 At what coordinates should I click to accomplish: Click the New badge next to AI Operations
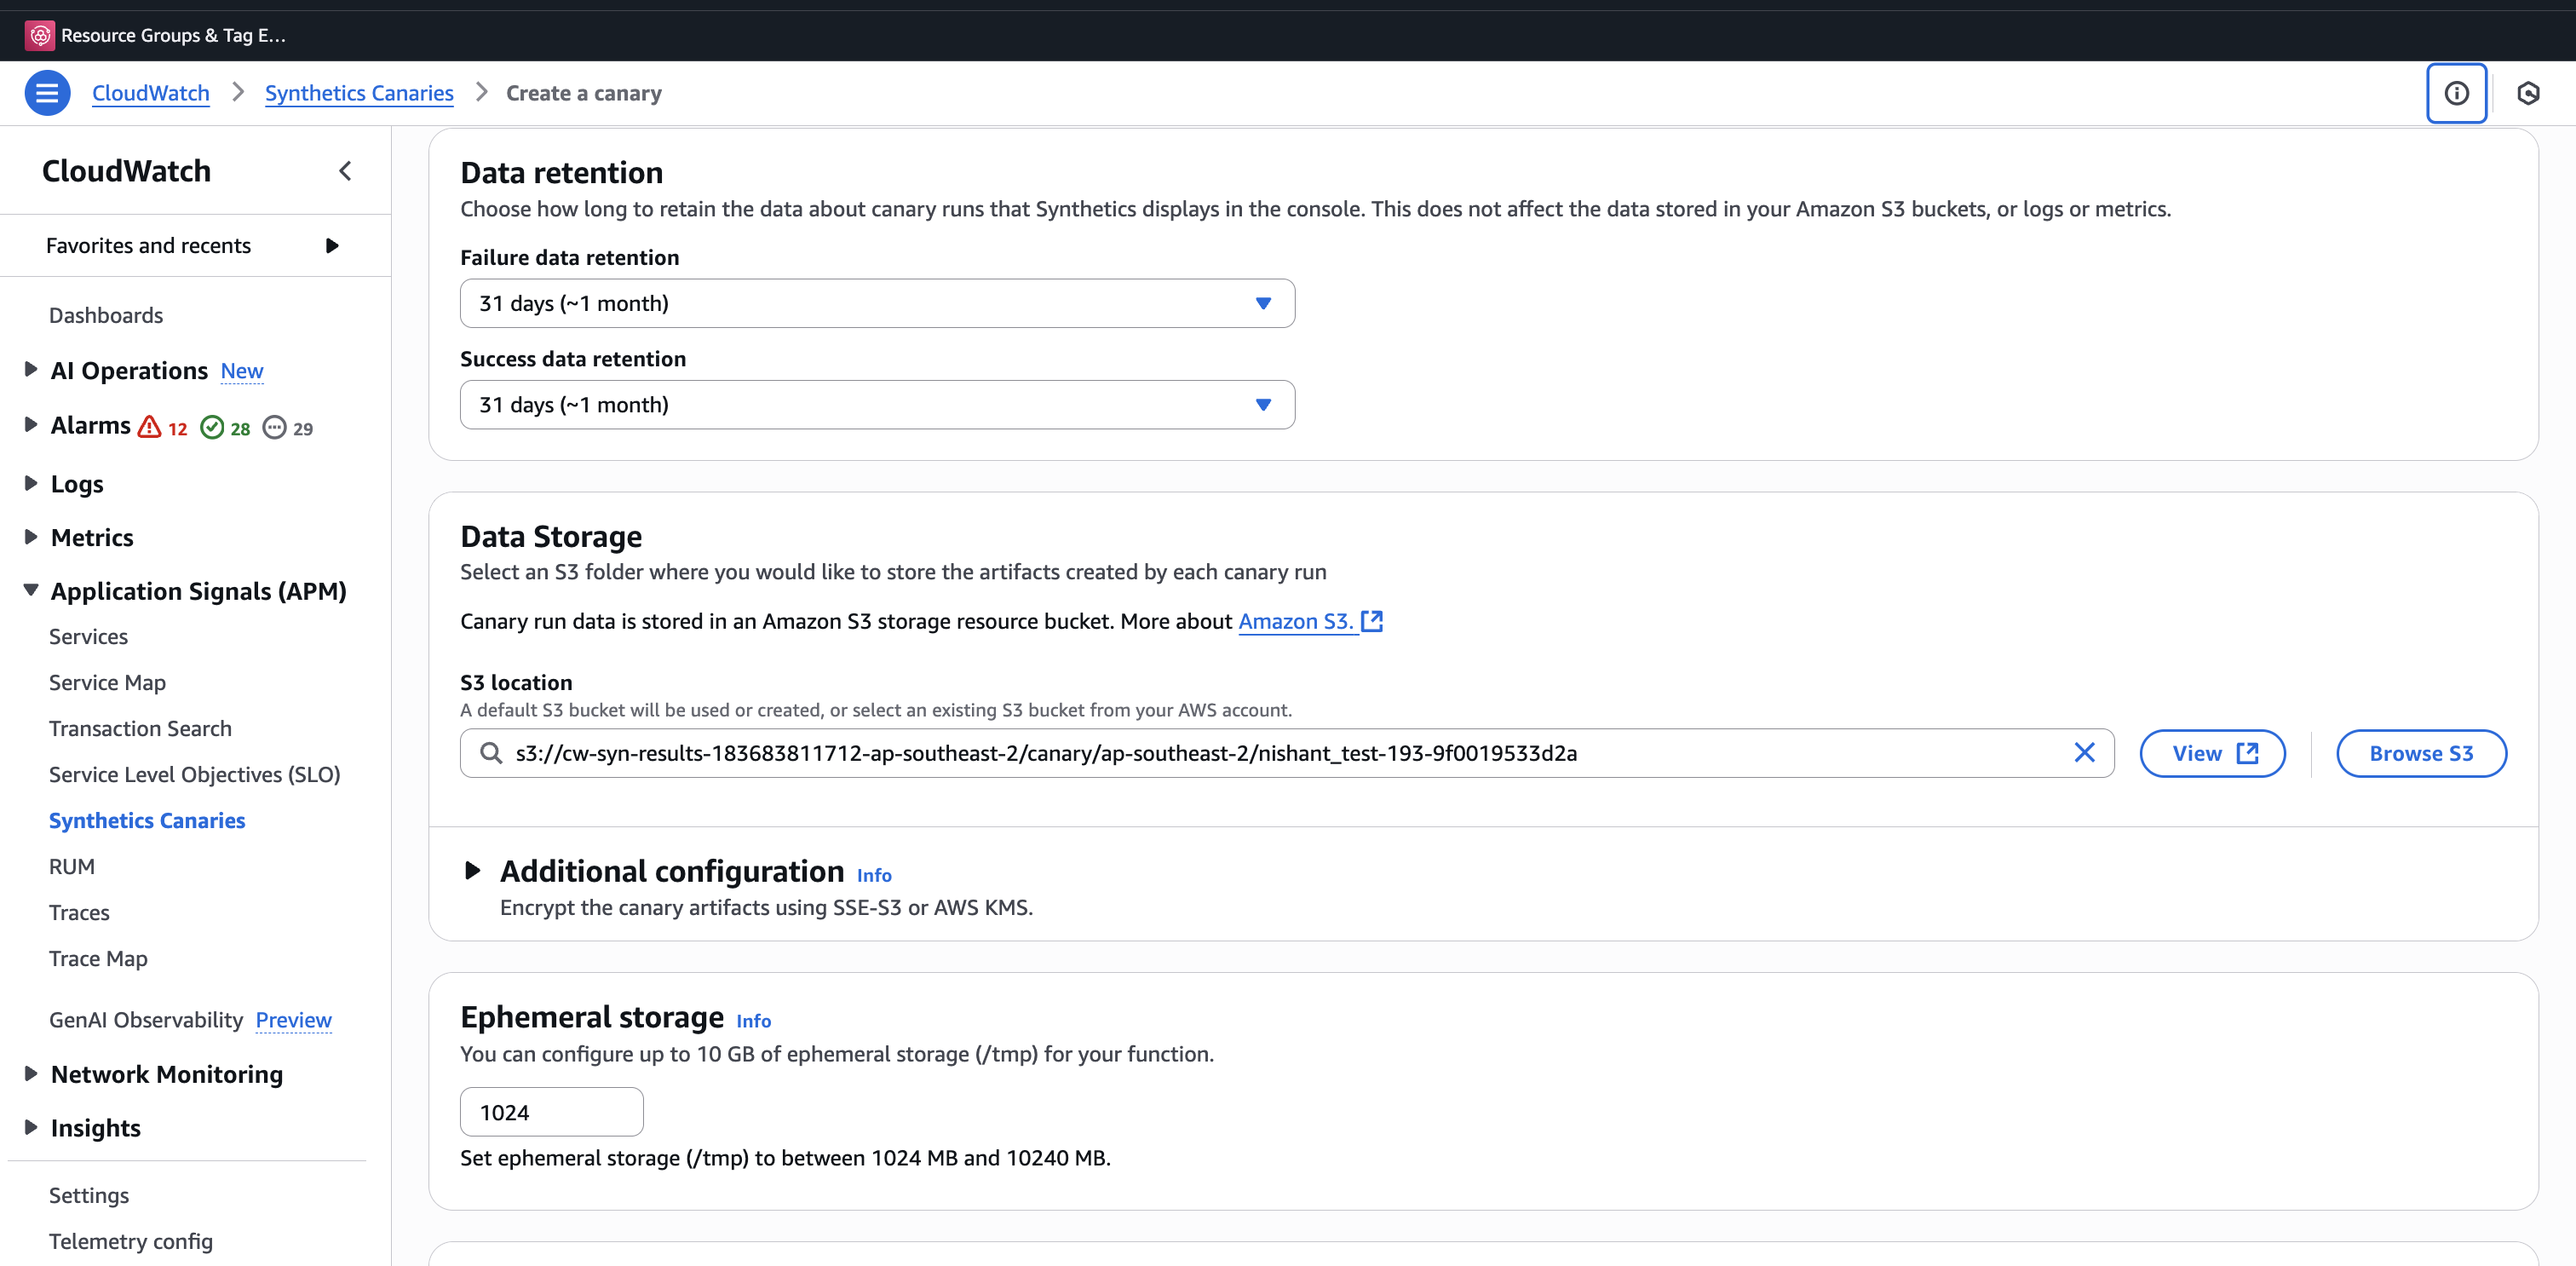tap(242, 371)
